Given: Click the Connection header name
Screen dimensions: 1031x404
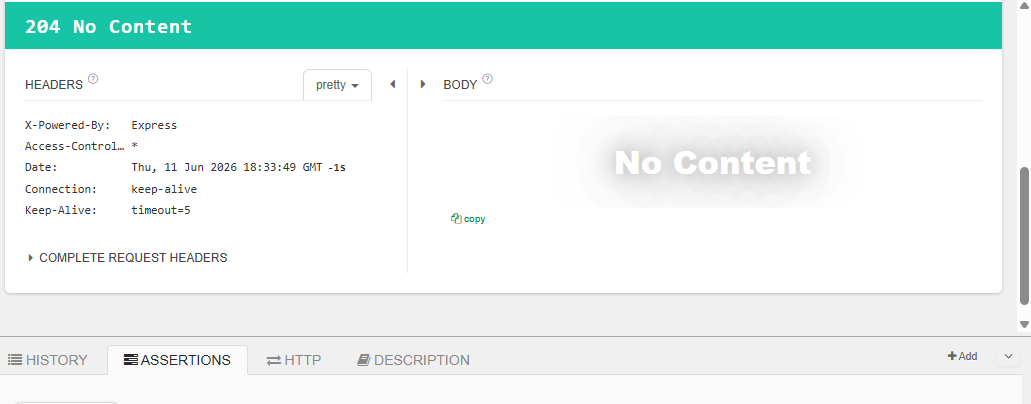Looking at the screenshot, I should (x=61, y=189).
